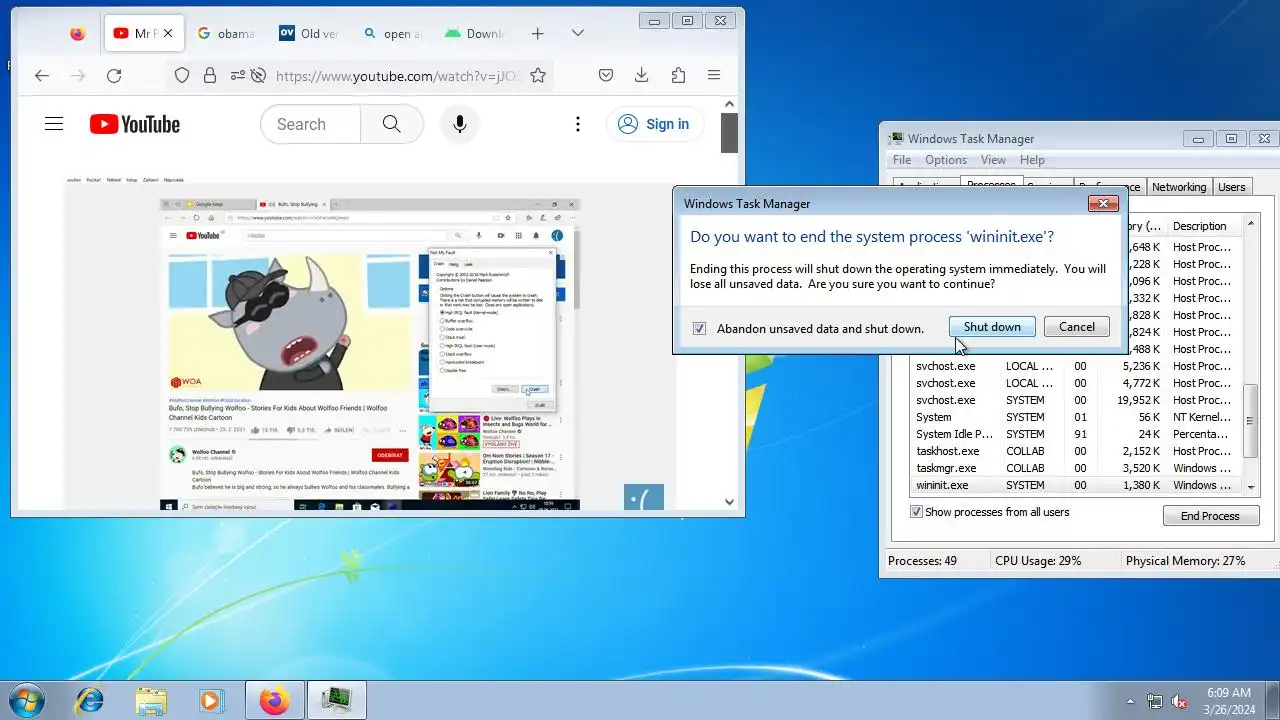Go back one page in Firefox
The image size is (1280, 720).
(x=41, y=75)
